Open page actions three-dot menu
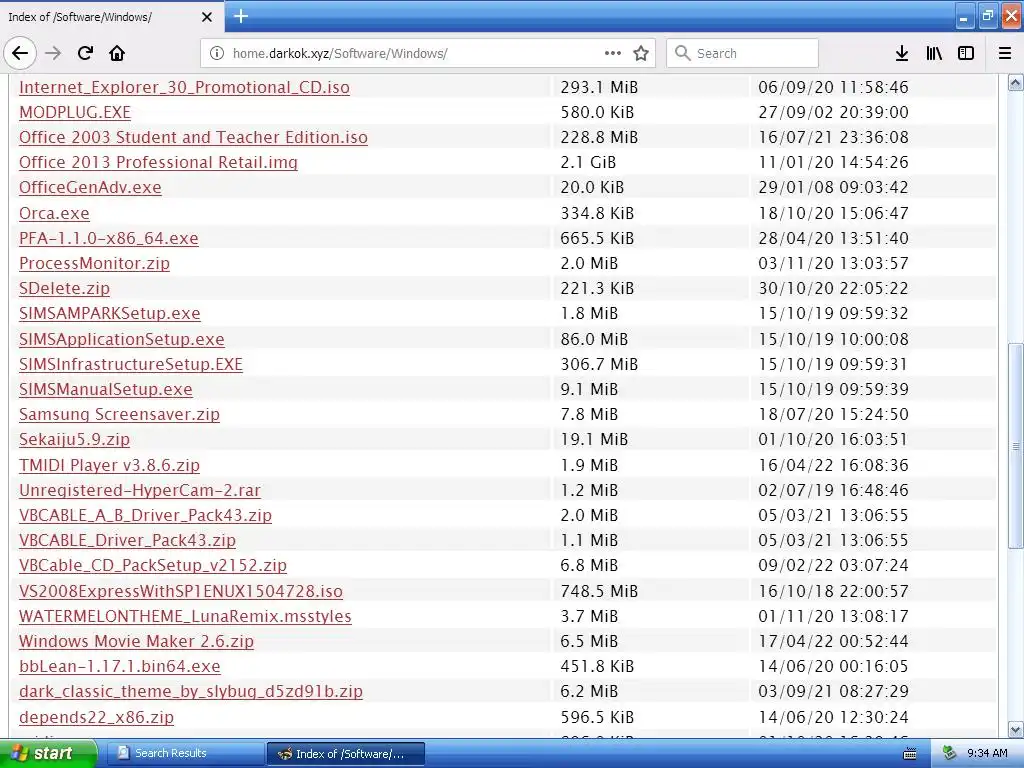Viewport: 1024px width, 768px height. tap(613, 54)
